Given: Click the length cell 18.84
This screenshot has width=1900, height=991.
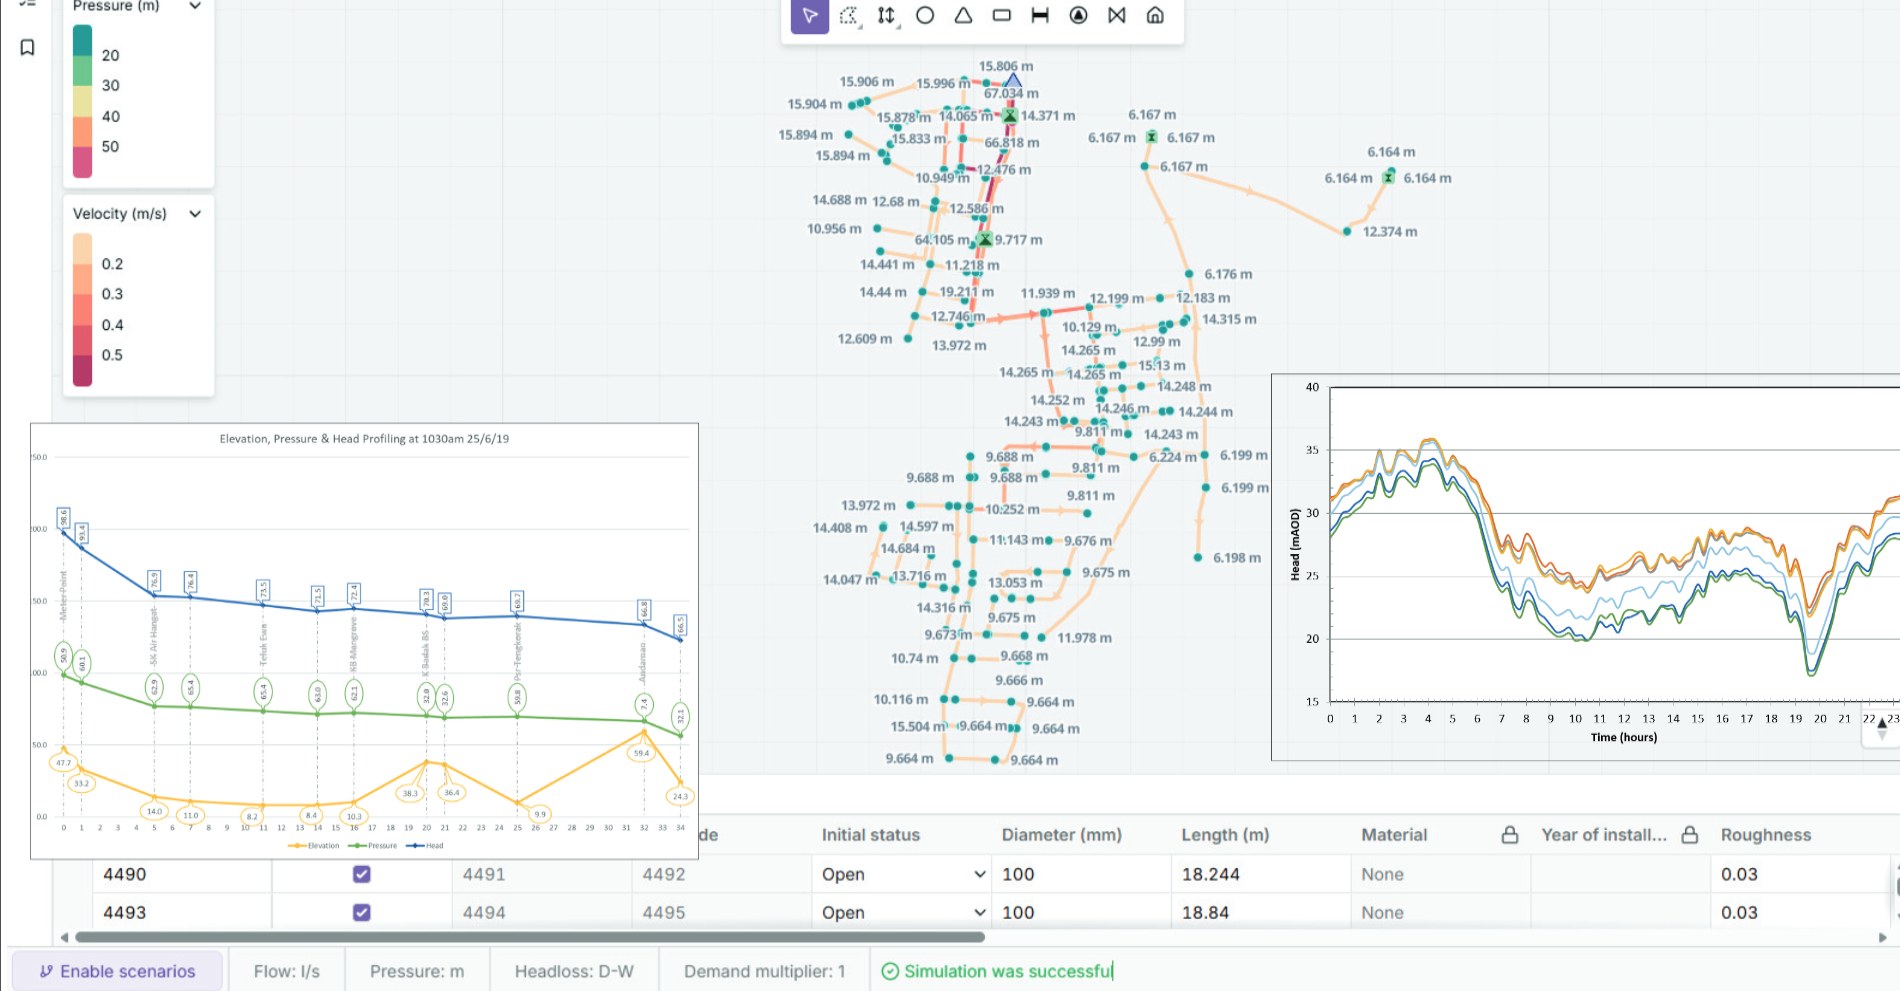Looking at the screenshot, I should [x=1261, y=912].
